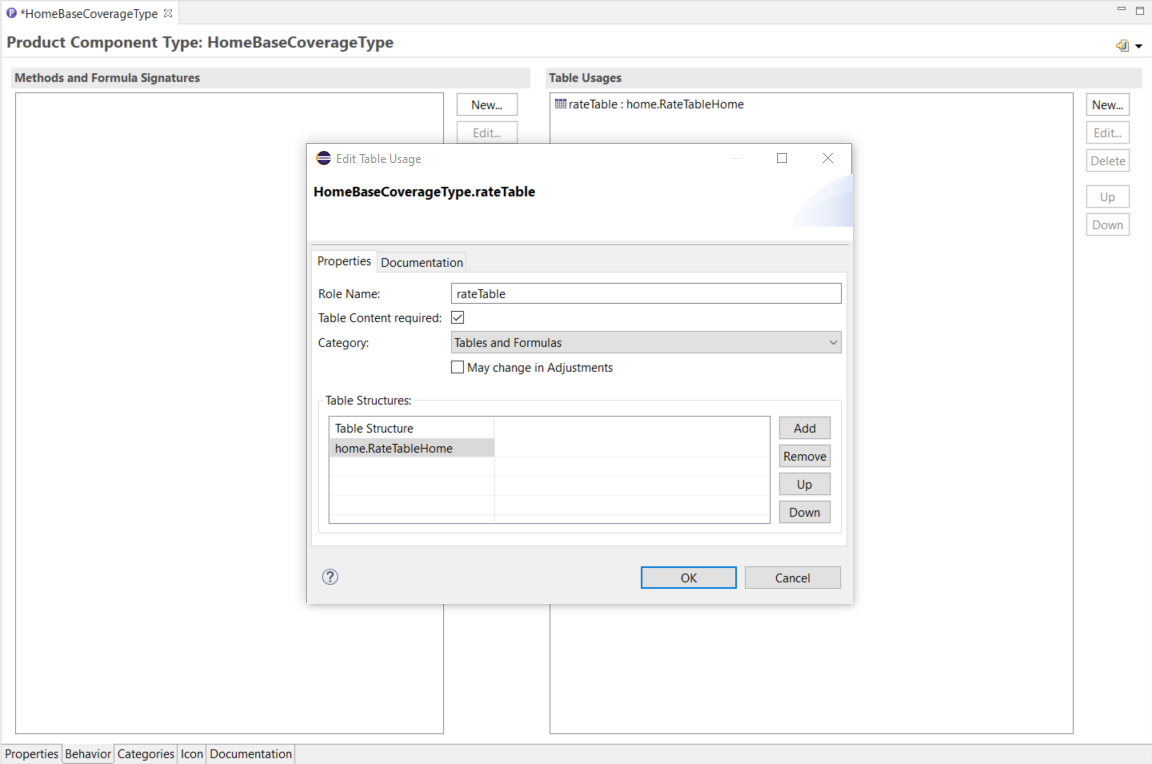Click the help question mark icon
1152x764 pixels.
(x=330, y=577)
